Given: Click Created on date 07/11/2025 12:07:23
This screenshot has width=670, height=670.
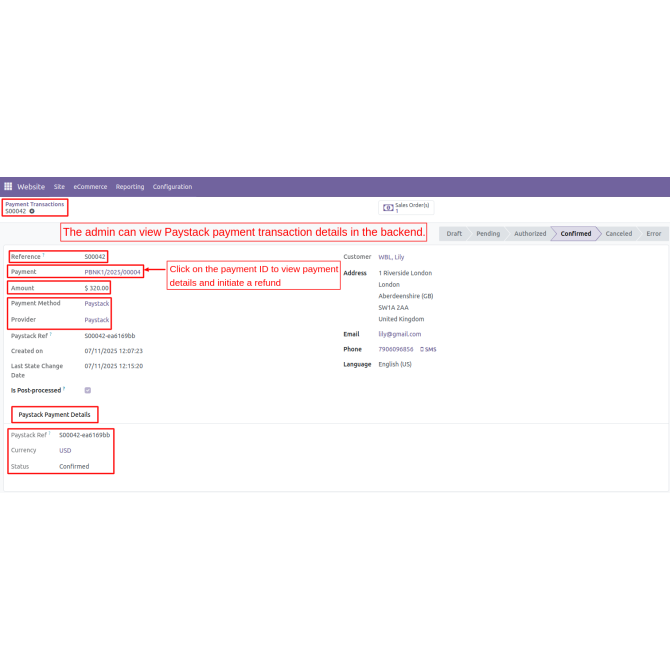Looking at the screenshot, I should click(x=114, y=351).
